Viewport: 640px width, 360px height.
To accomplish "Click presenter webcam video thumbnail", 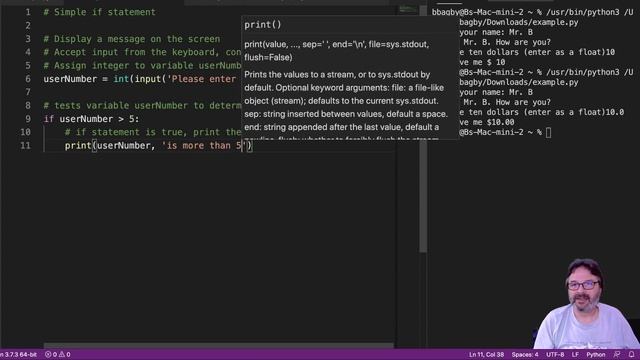I will click(x=587, y=303).
